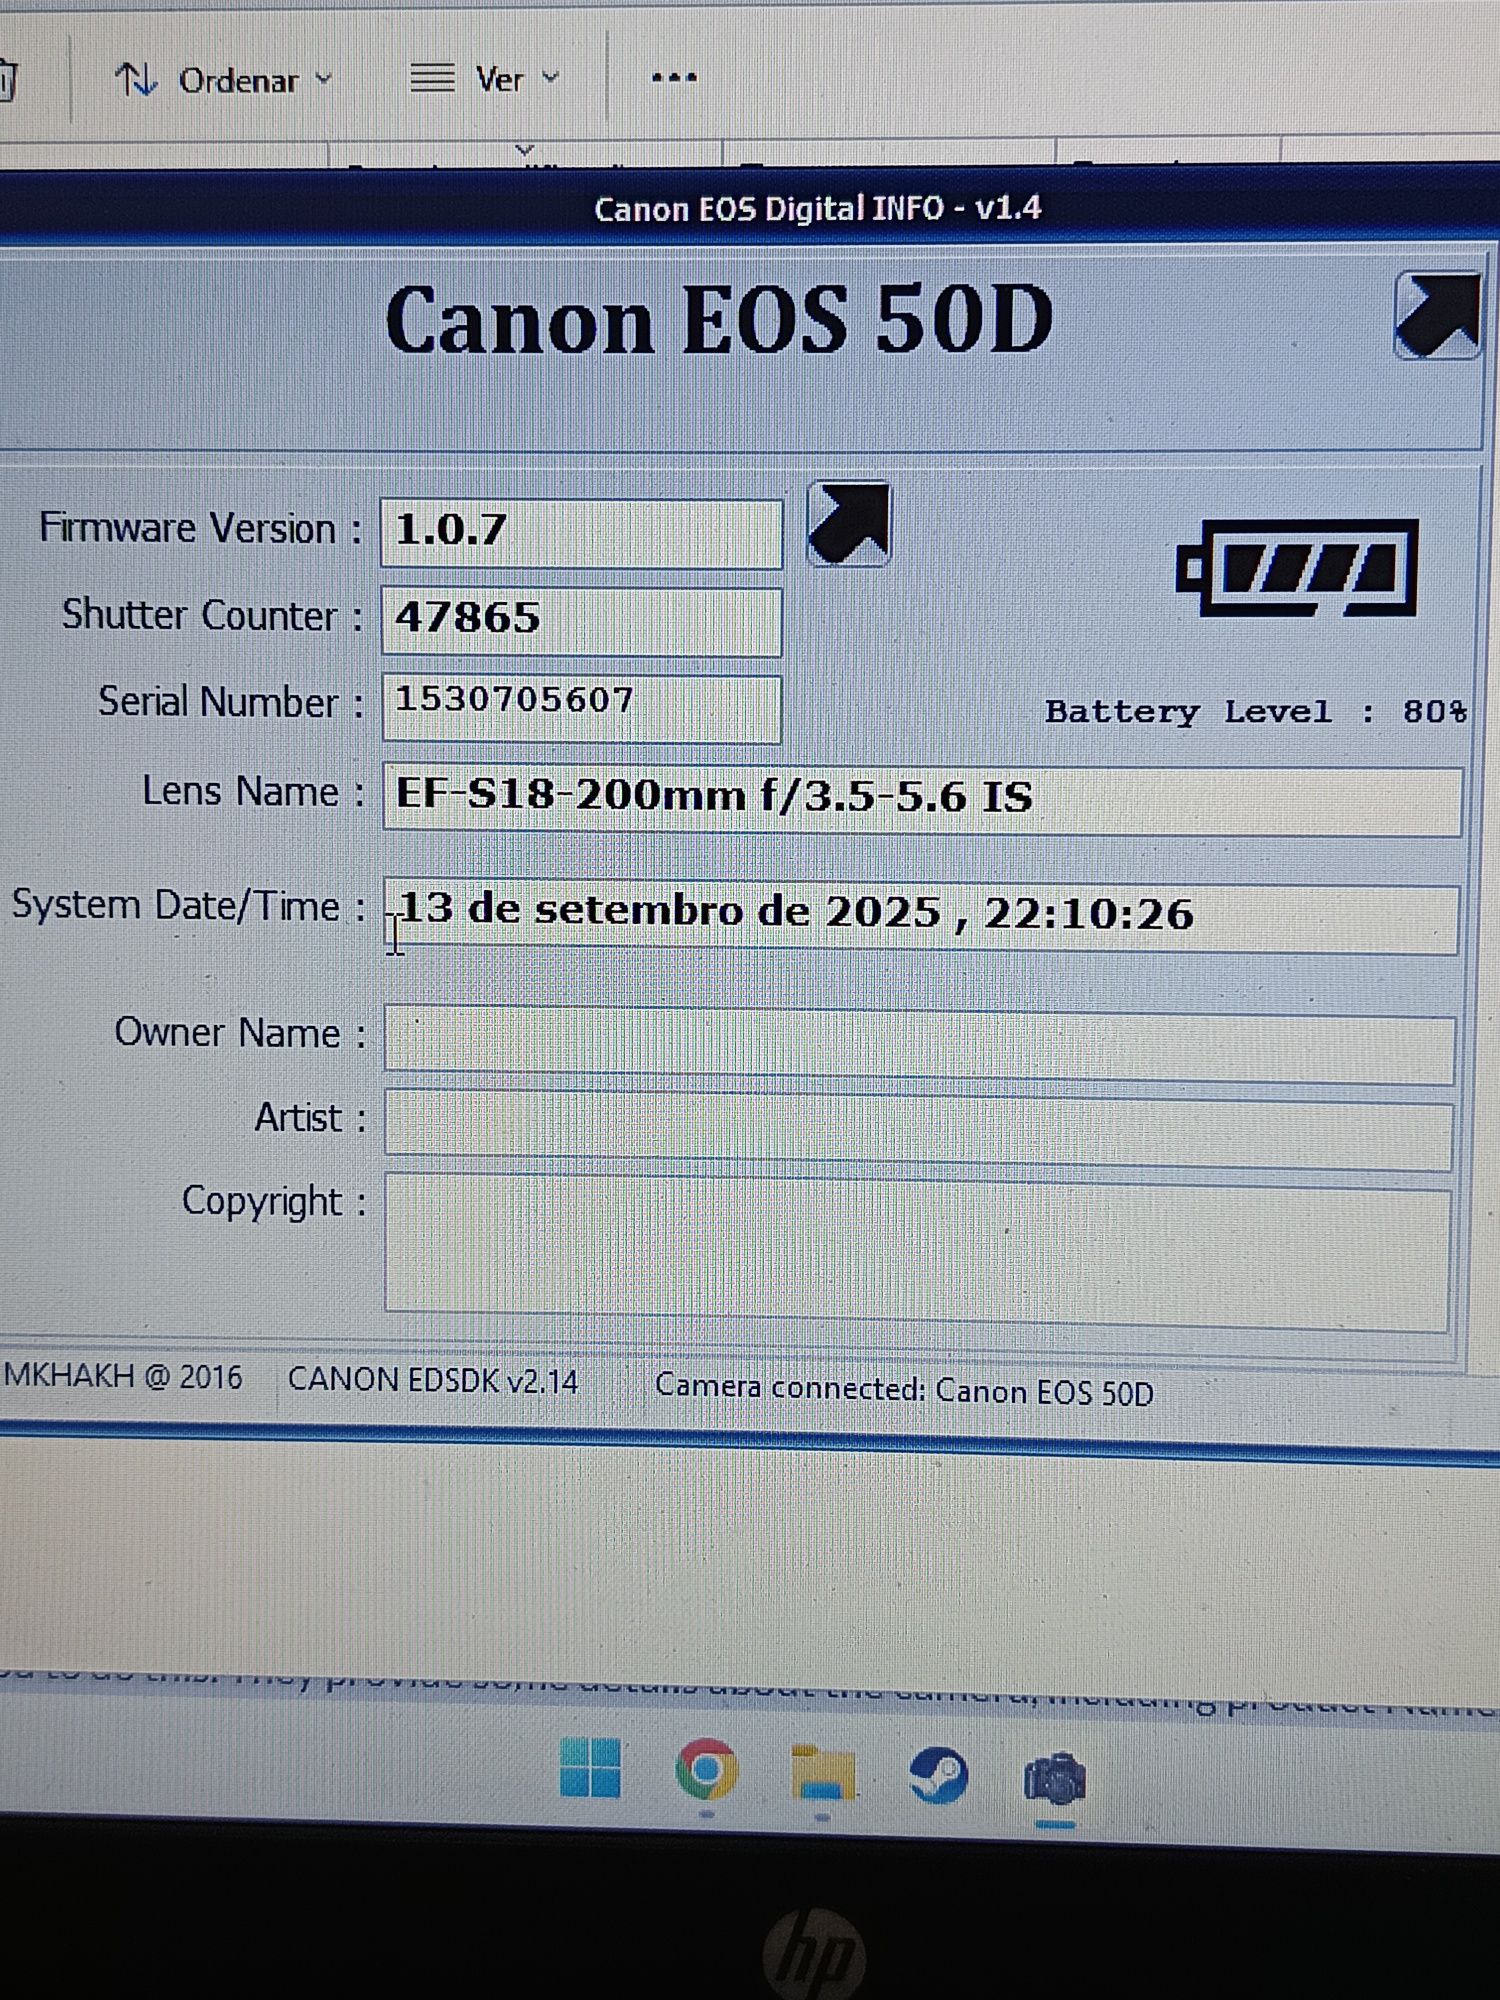Viewport: 1500px width, 2000px height.
Task: Click the delete icon in Explorer toolbar
Action: click(x=6, y=80)
